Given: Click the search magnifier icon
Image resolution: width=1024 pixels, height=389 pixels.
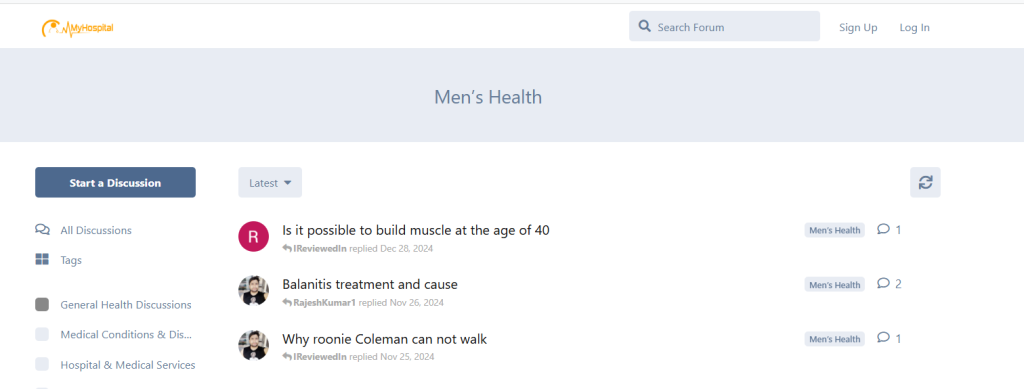Looking at the screenshot, I should coord(645,27).
